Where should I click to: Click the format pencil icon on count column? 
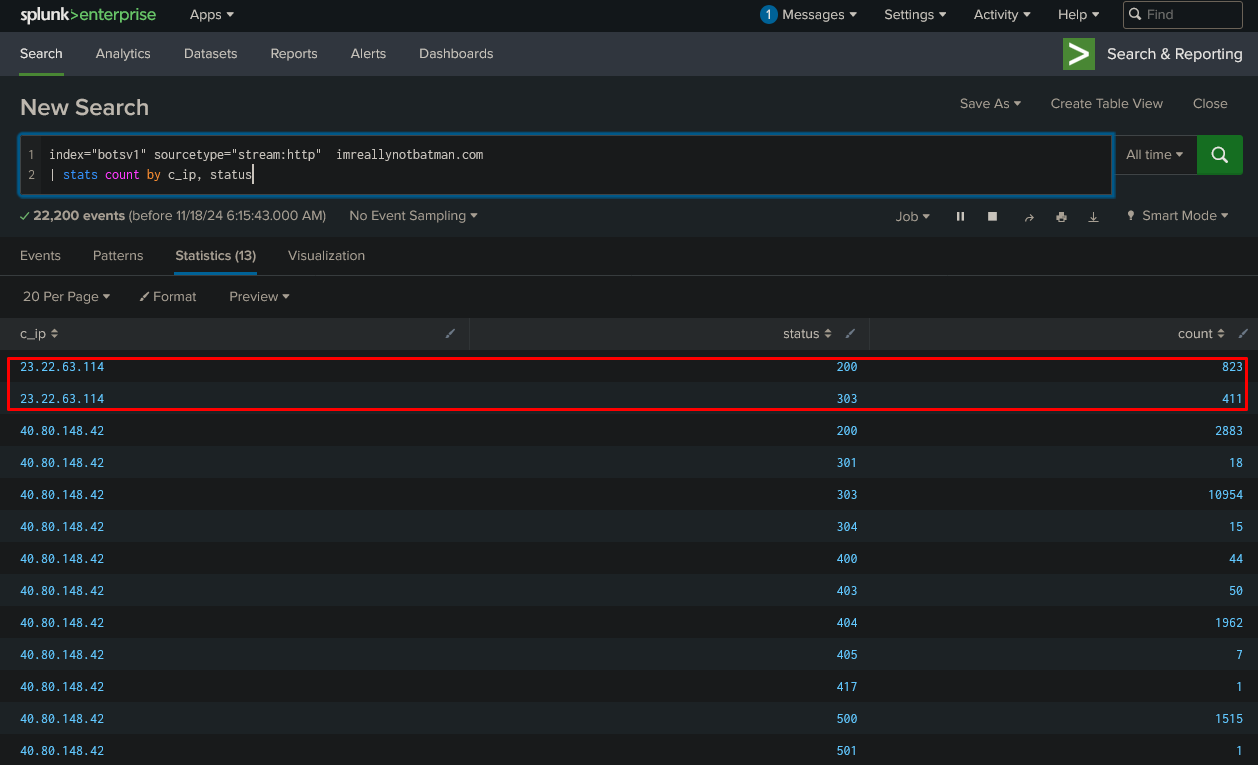pos(1243,334)
